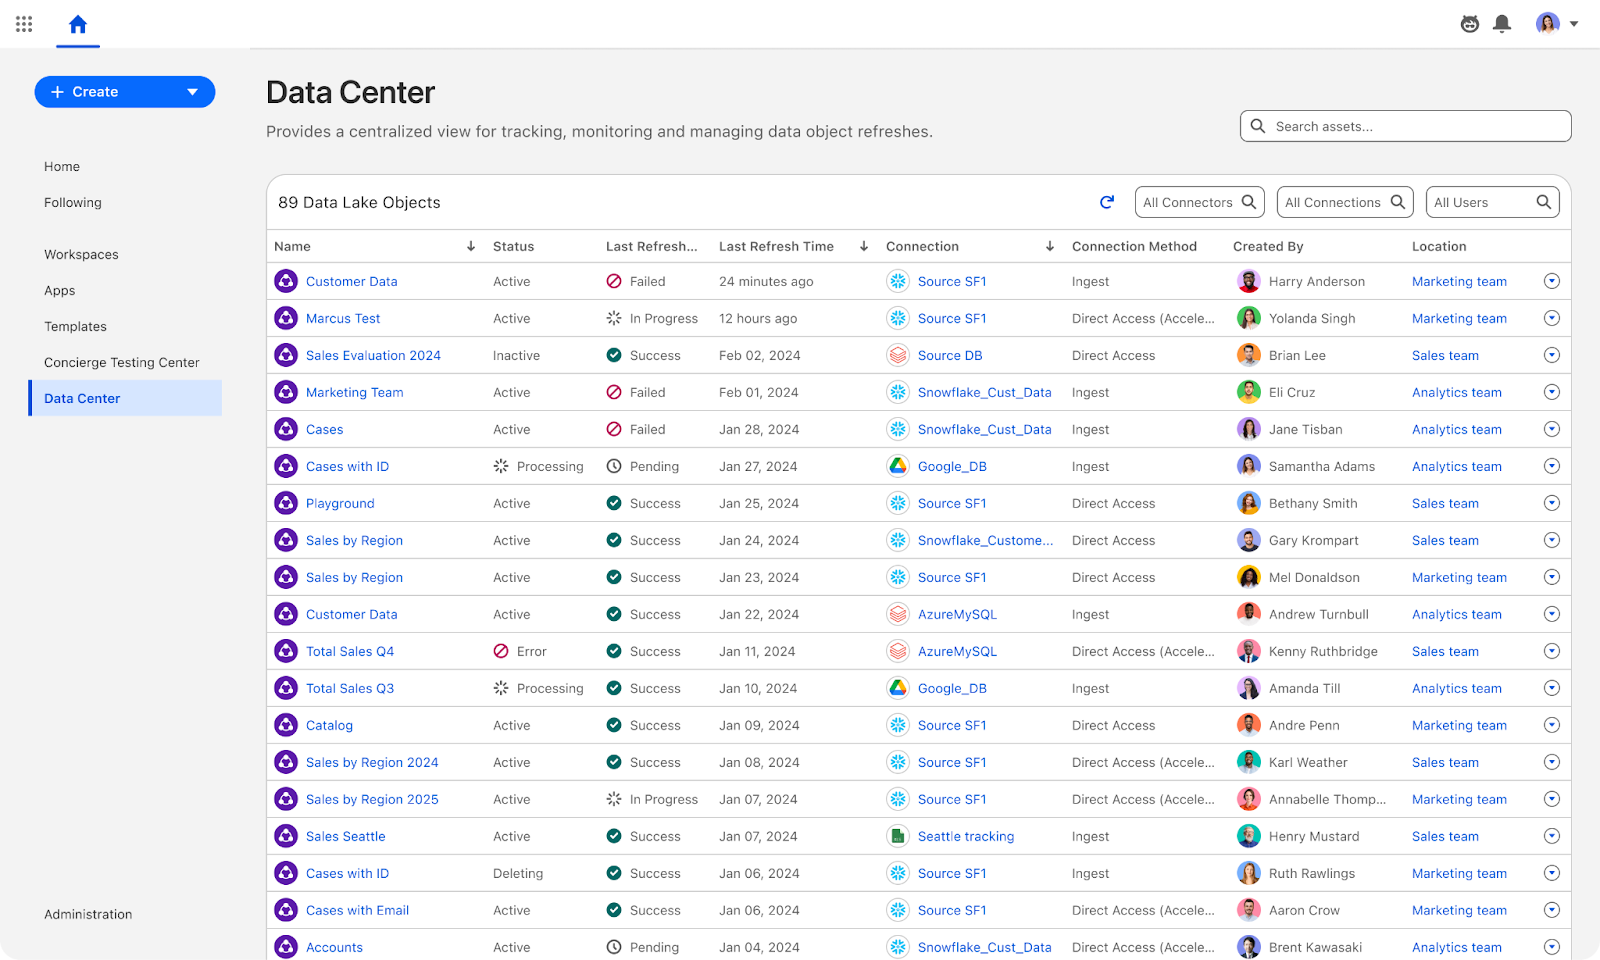Screen dimensions: 1600x960
Task: Open Concierge Testing Center in sidebar
Action: (122, 362)
